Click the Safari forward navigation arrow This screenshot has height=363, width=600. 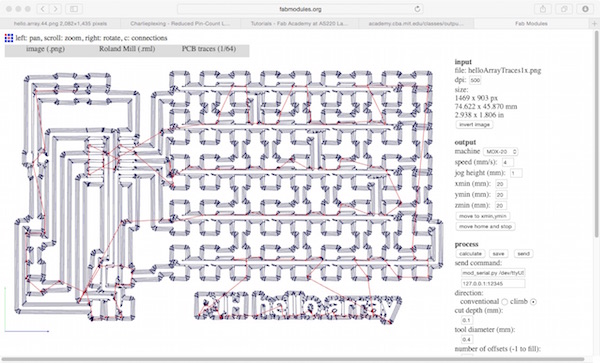[x=55, y=9]
